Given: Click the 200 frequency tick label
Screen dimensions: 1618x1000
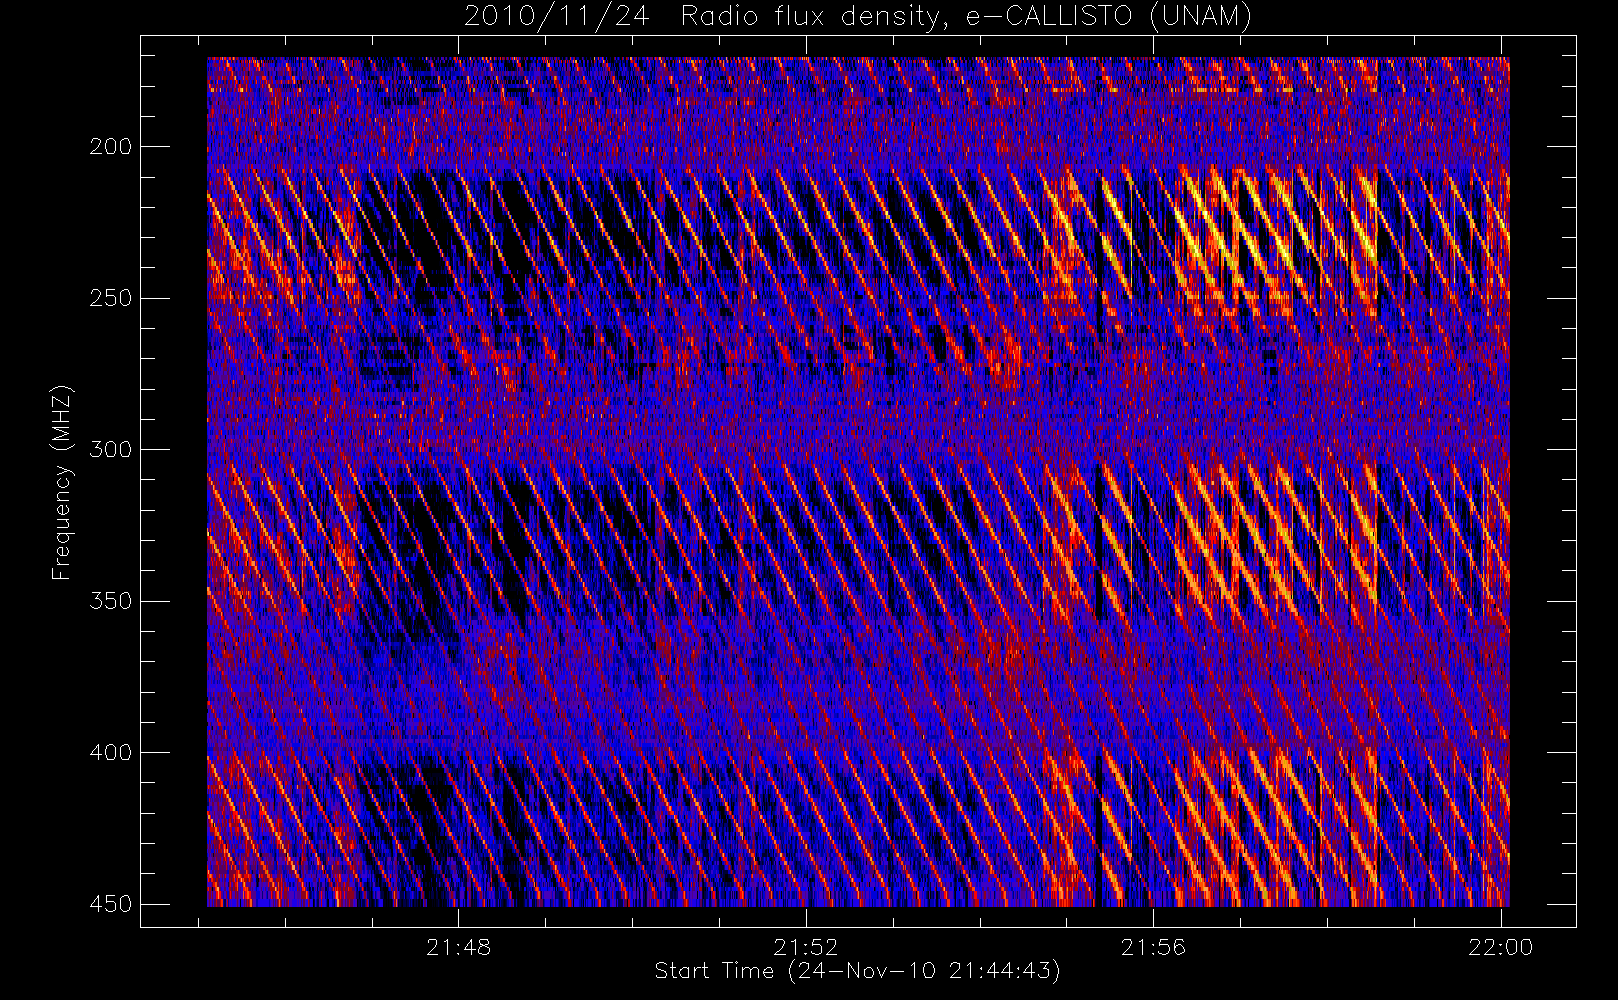Looking at the screenshot, I should (110, 147).
